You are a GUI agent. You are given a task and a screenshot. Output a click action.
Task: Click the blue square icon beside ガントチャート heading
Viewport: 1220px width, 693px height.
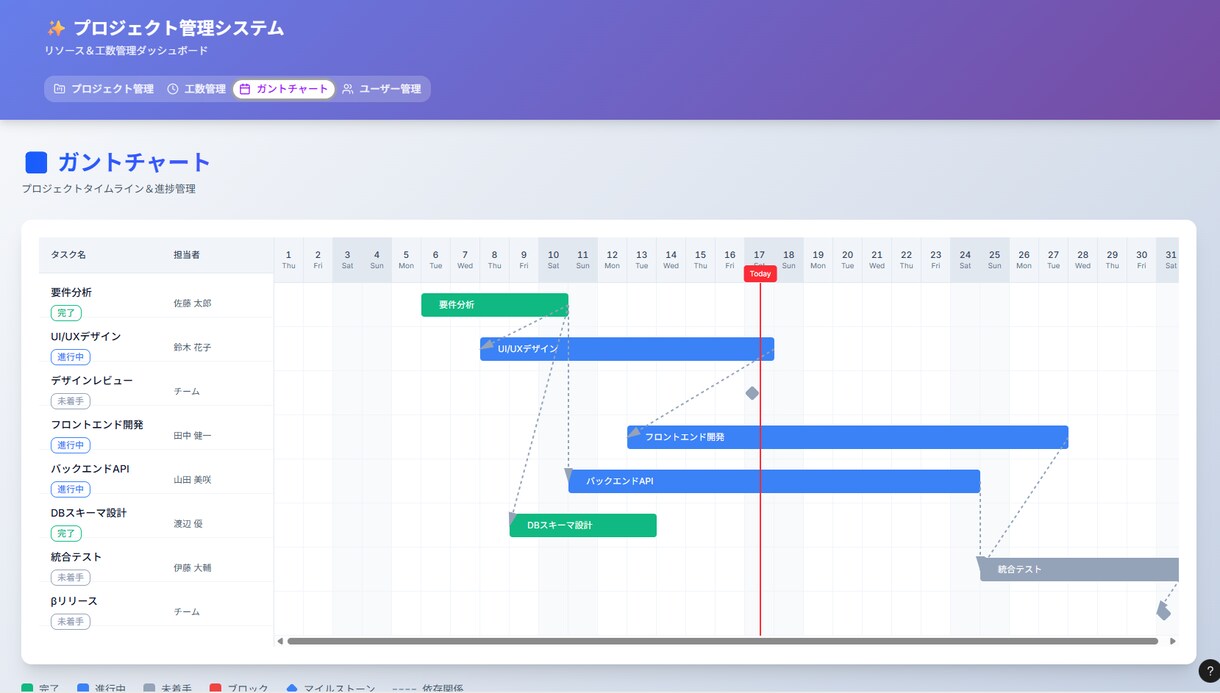point(36,162)
